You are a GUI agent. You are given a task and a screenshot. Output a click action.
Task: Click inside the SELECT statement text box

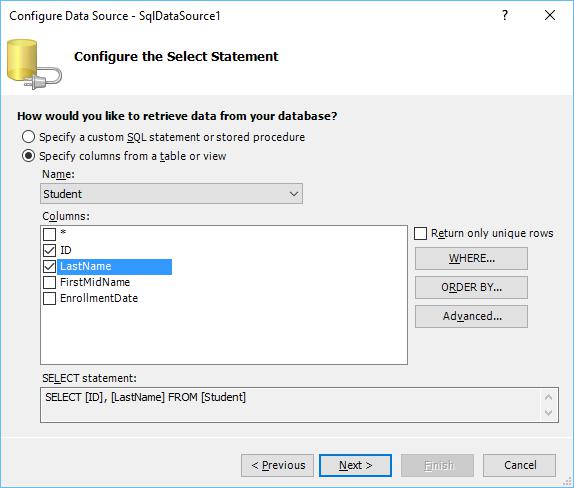click(290, 405)
